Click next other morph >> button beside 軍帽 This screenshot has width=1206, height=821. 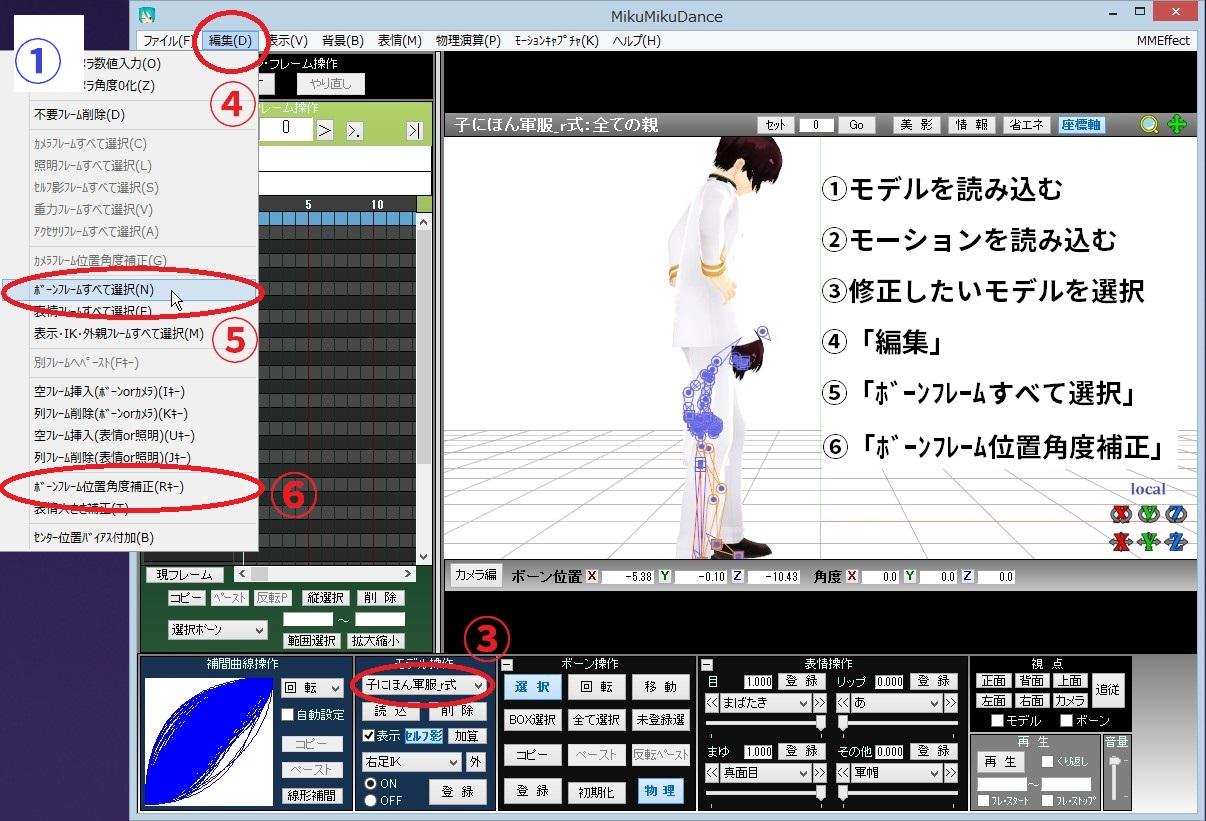point(951,773)
